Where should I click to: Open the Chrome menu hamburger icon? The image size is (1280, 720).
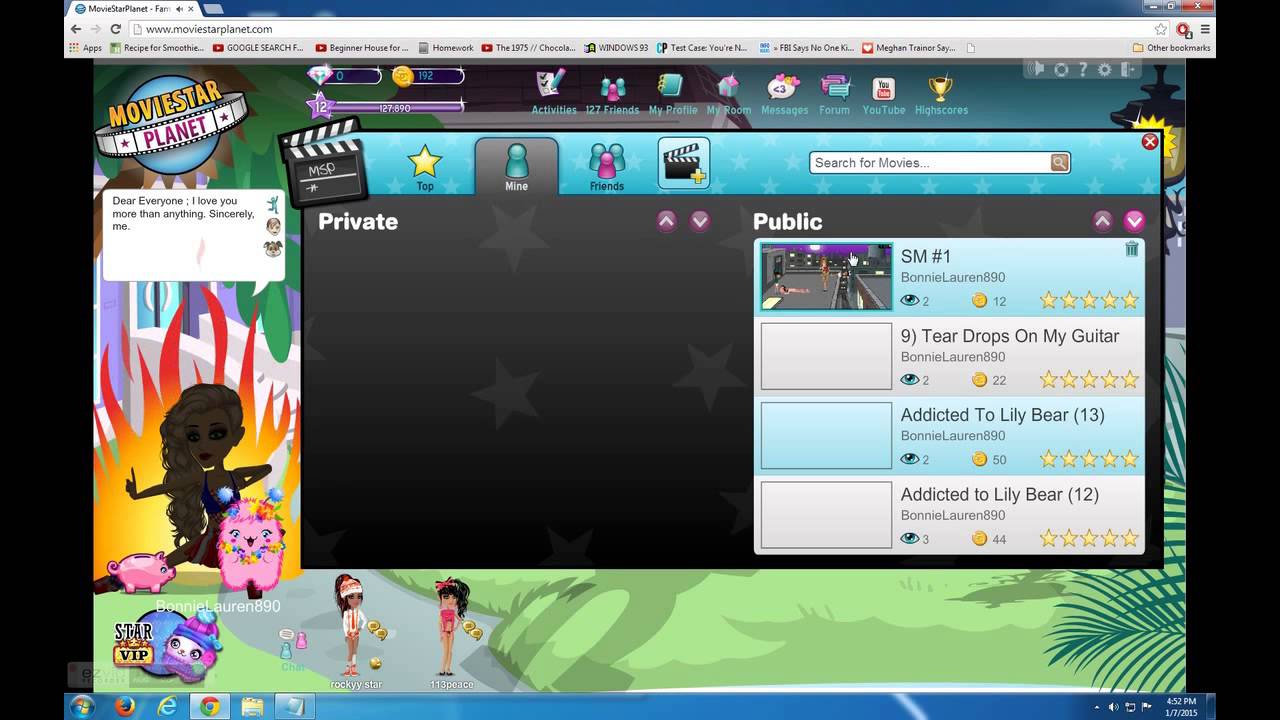coord(1205,29)
